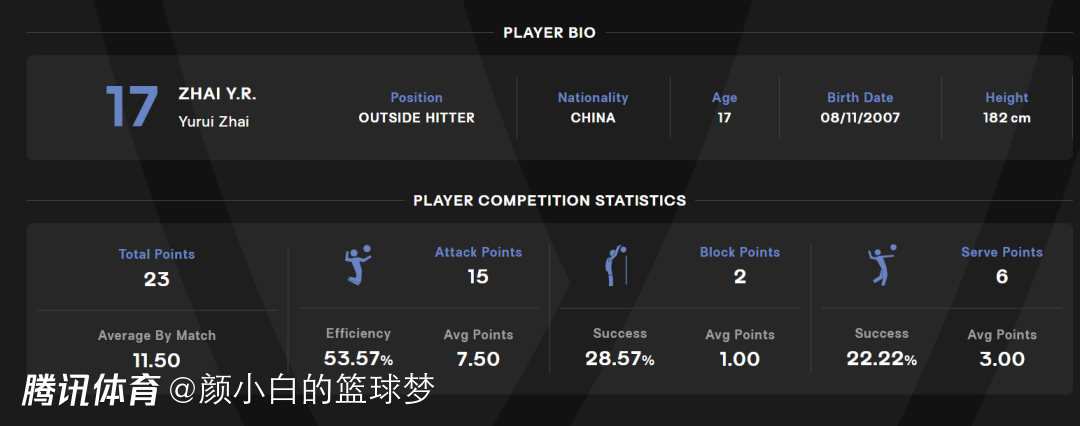Click the Block Points heading

click(740, 252)
